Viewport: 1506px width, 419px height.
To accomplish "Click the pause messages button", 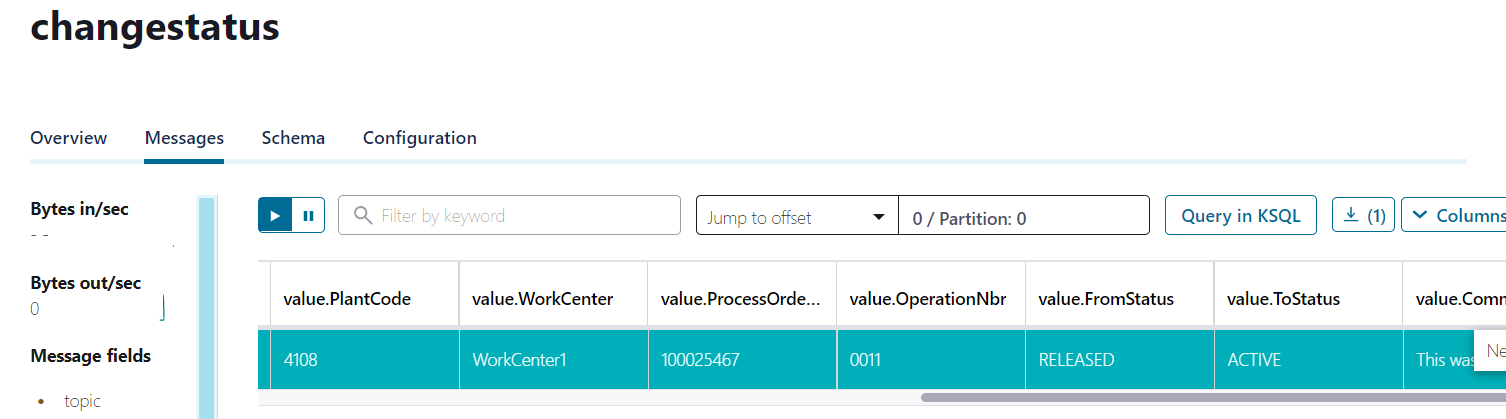I will click(x=308, y=215).
